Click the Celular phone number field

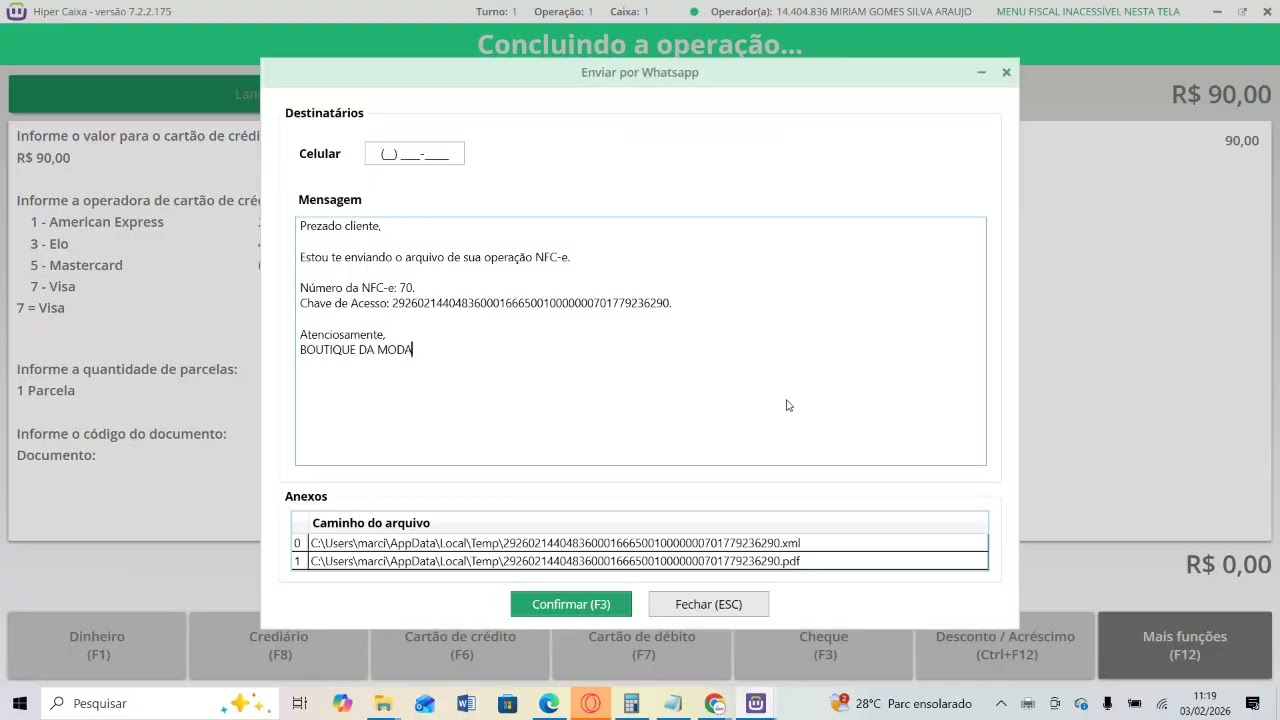[414, 154]
